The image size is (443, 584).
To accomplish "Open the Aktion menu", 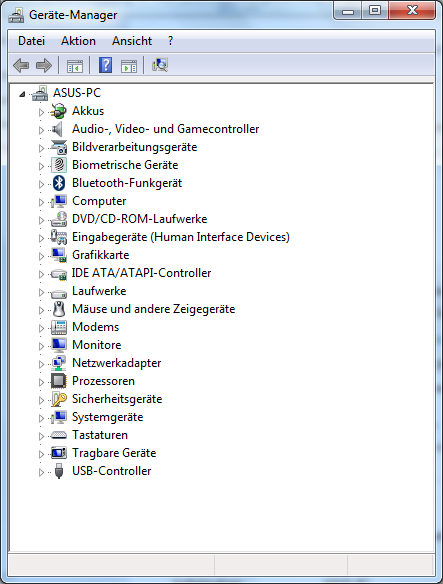I will (78, 41).
